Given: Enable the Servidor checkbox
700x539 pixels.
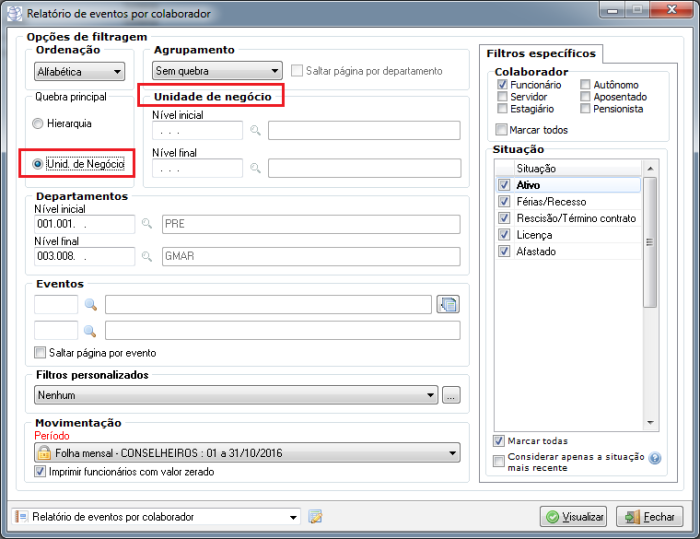Looking at the screenshot, I should pyautogui.click(x=503, y=98).
